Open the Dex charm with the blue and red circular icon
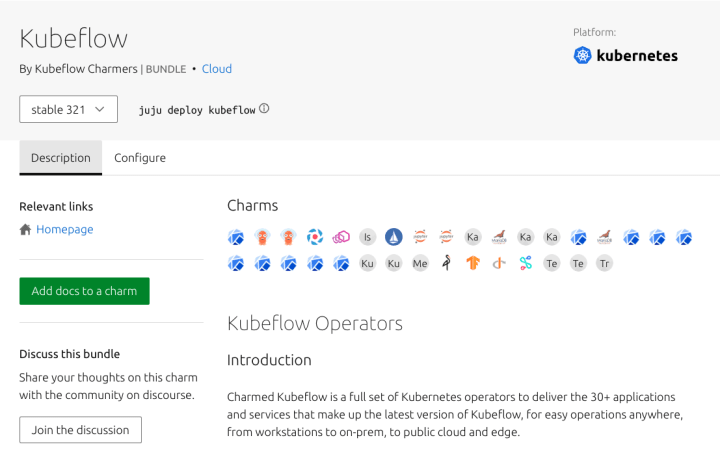720x451 pixels. pos(315,237)
